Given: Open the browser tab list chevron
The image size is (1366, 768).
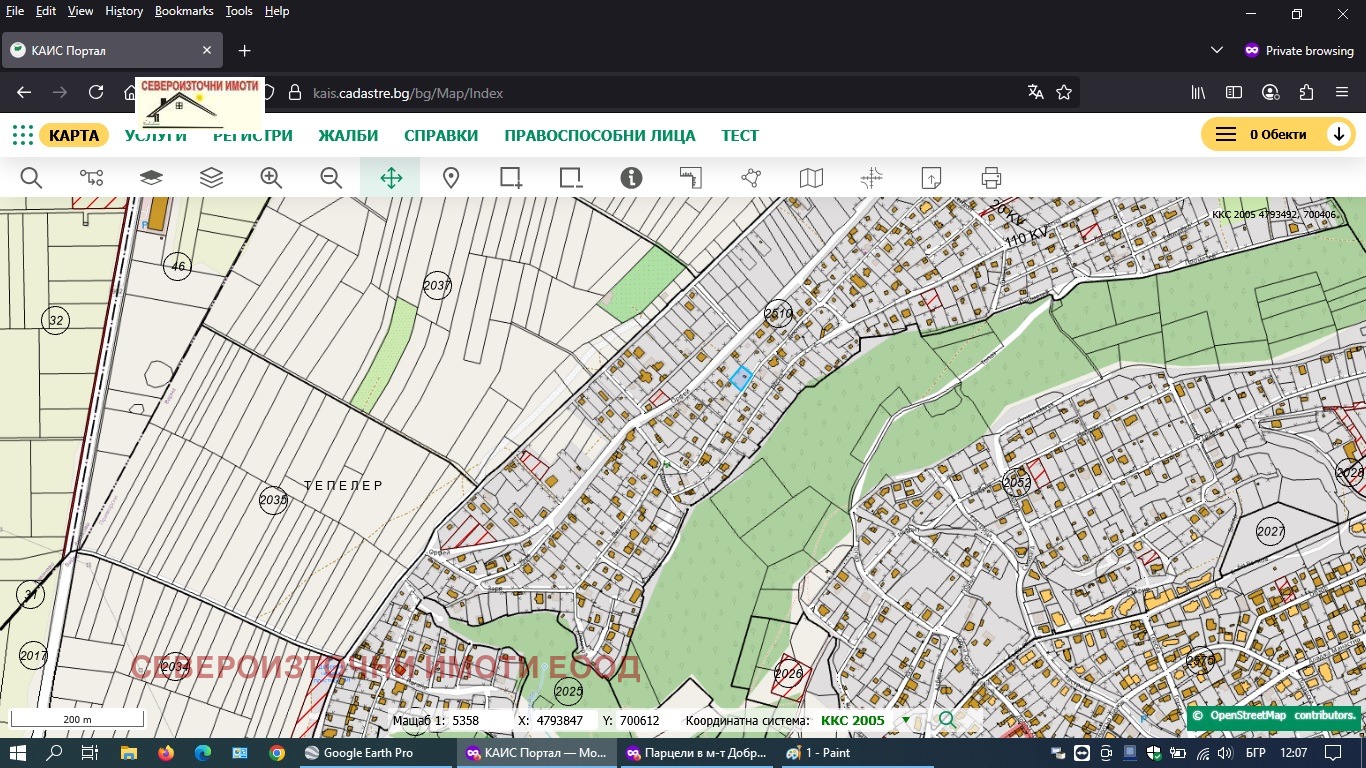Looking at the screenshot, I should (1217, 50).
